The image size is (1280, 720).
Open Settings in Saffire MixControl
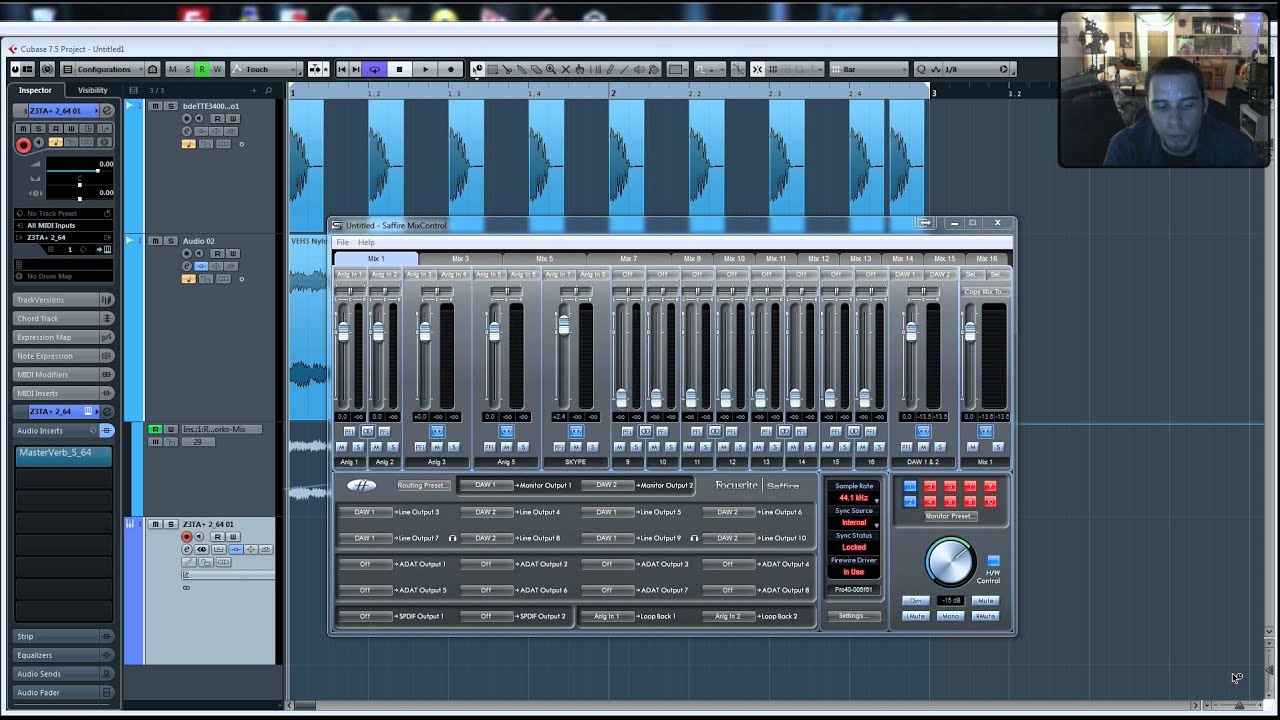coord(852,616)
